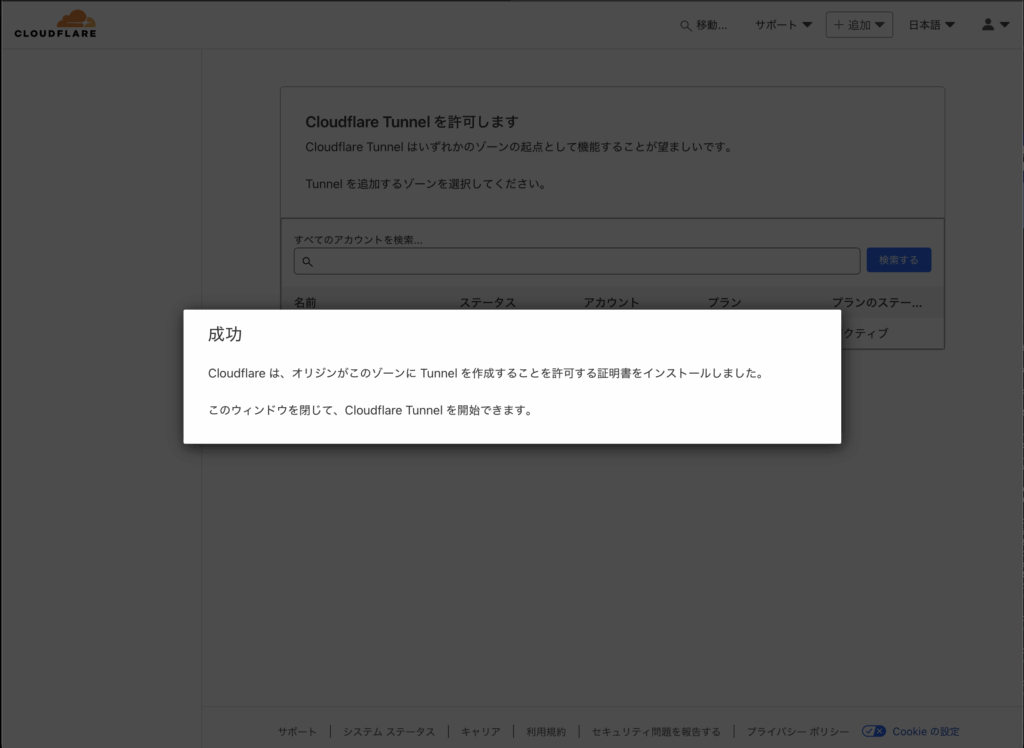The image size is (1024, 748).
Task: Open the user account menu icon
Action: (995, 25)
